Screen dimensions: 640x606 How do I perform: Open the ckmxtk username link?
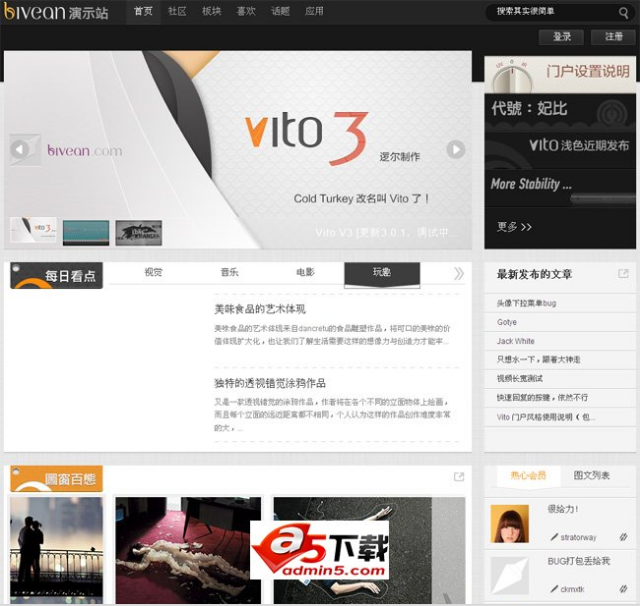click(572, 589)
